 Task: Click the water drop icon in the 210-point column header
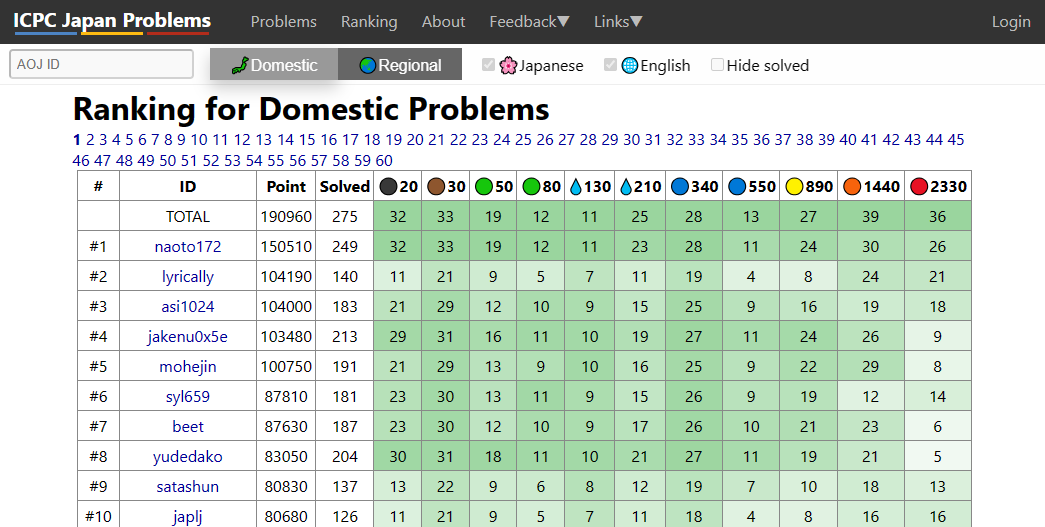coord(625,187)
